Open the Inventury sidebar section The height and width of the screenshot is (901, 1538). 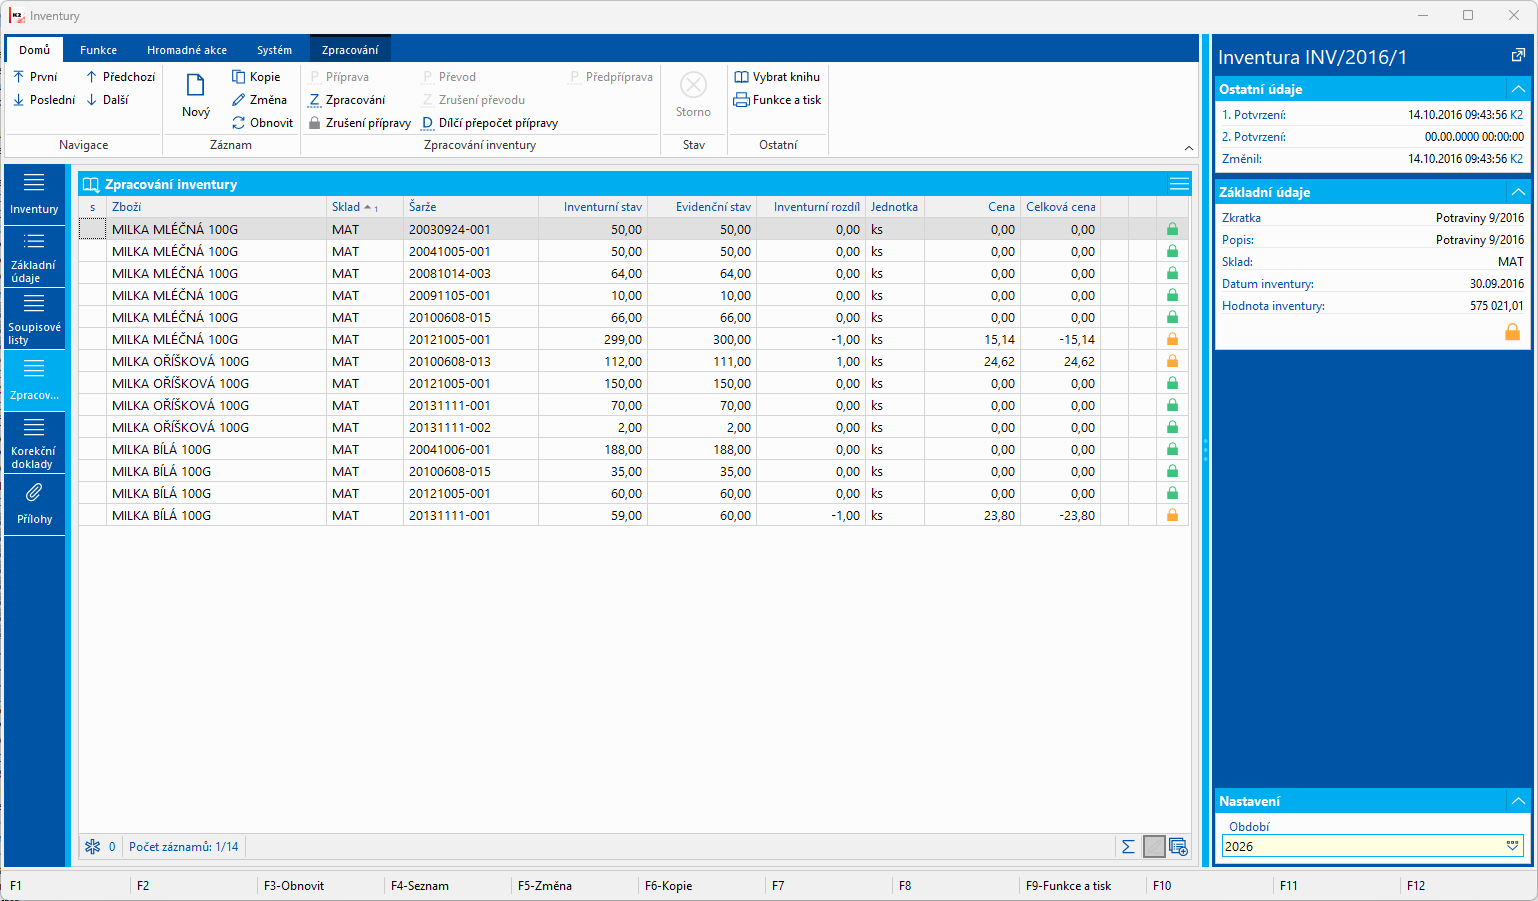34,194
